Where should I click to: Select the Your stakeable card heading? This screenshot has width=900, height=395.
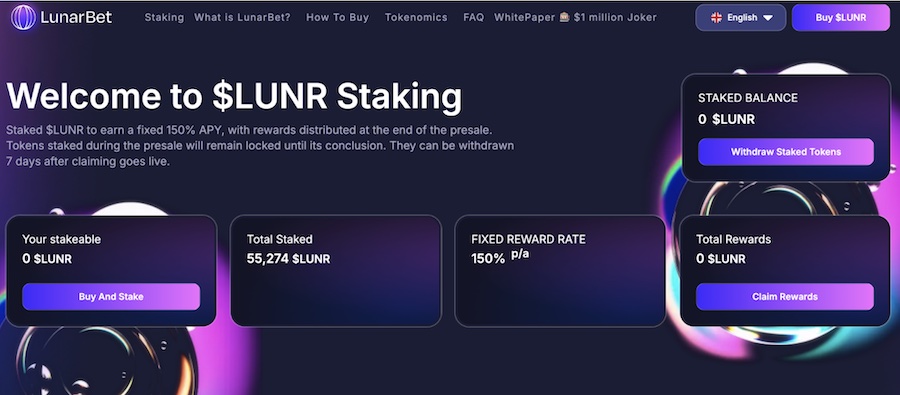coord(61,239)
